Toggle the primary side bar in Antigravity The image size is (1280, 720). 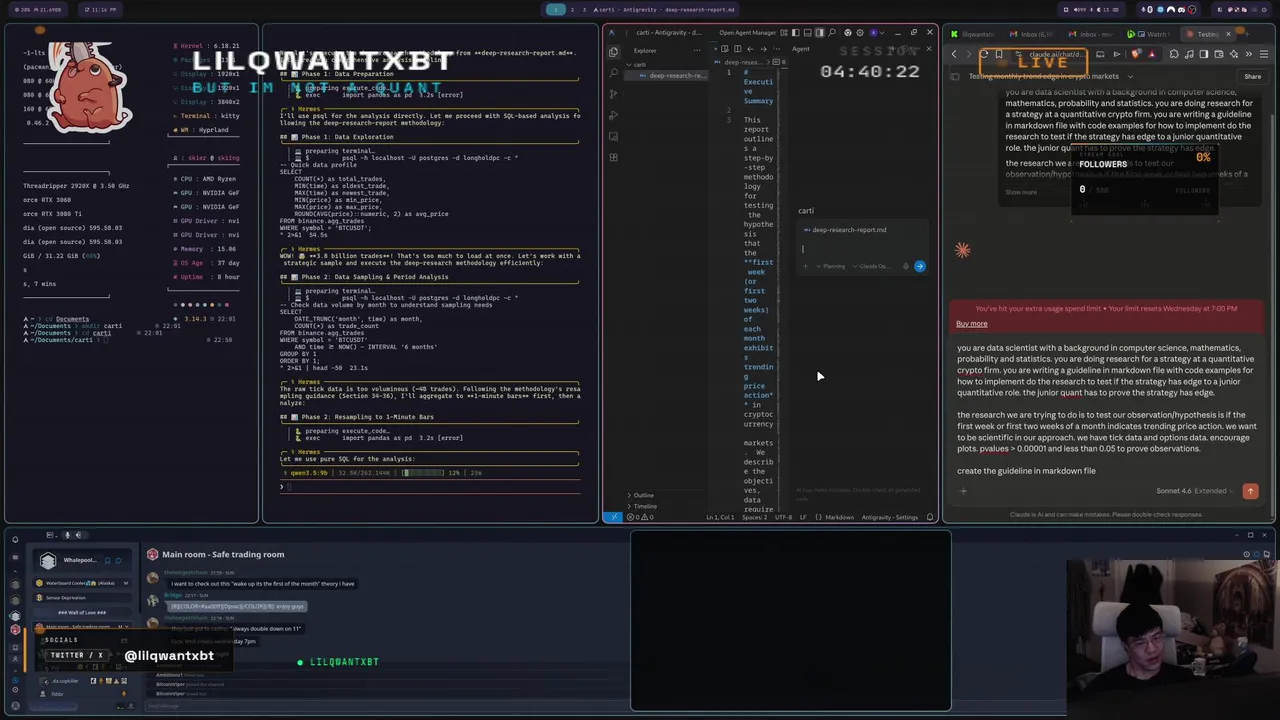coord(796,32)
